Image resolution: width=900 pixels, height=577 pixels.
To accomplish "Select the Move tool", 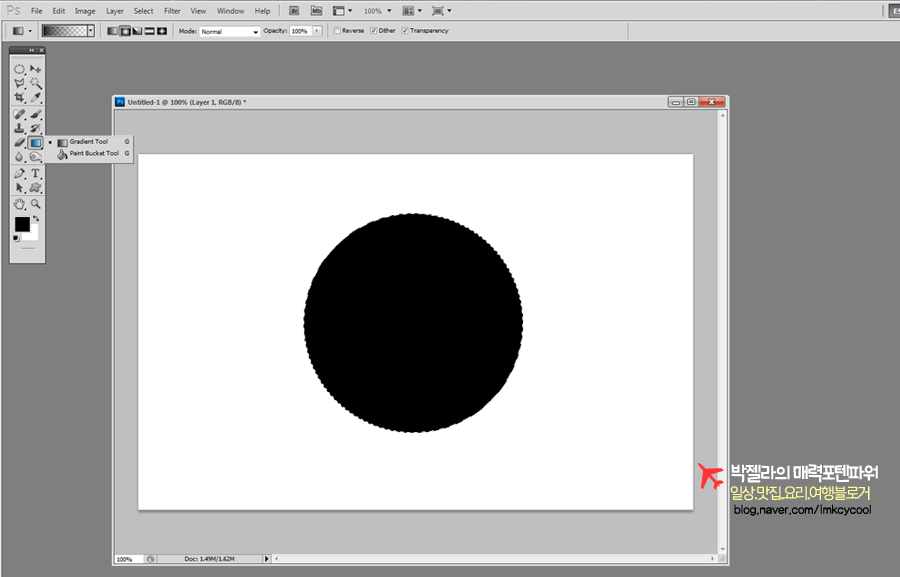I will click(36, 69).
